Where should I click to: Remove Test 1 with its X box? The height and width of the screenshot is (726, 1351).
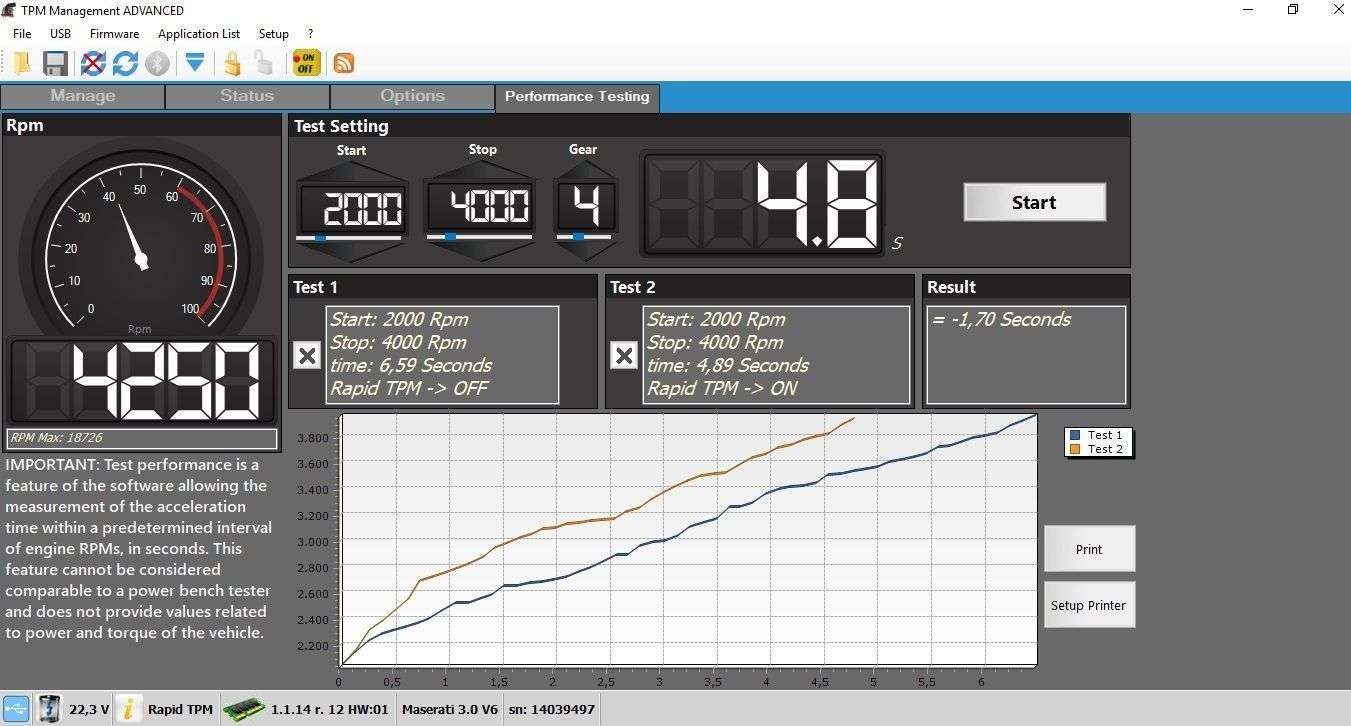(307, 355)
